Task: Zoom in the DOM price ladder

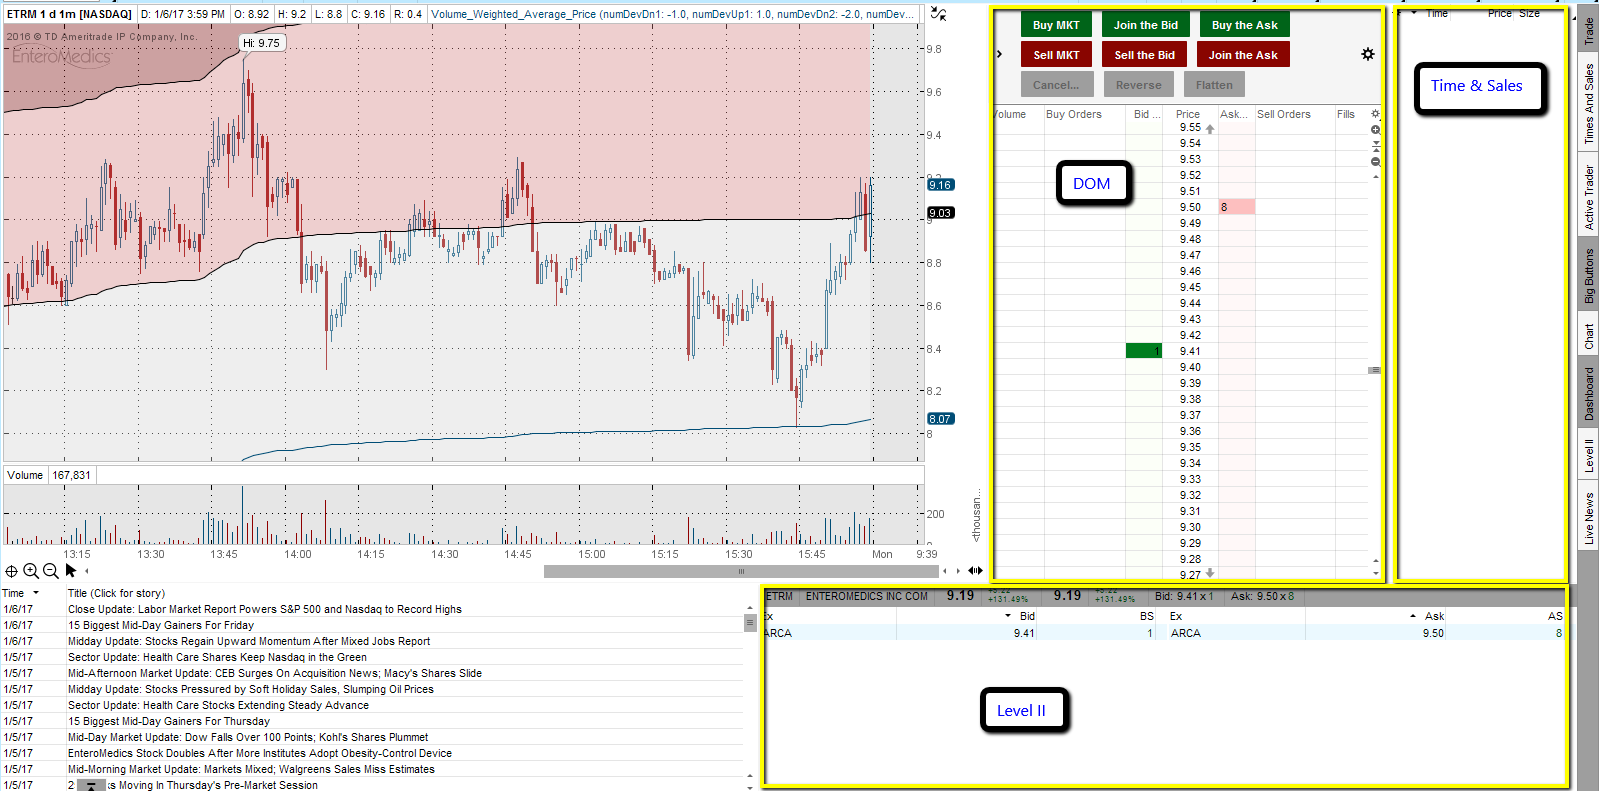Action: point(1375,130)
